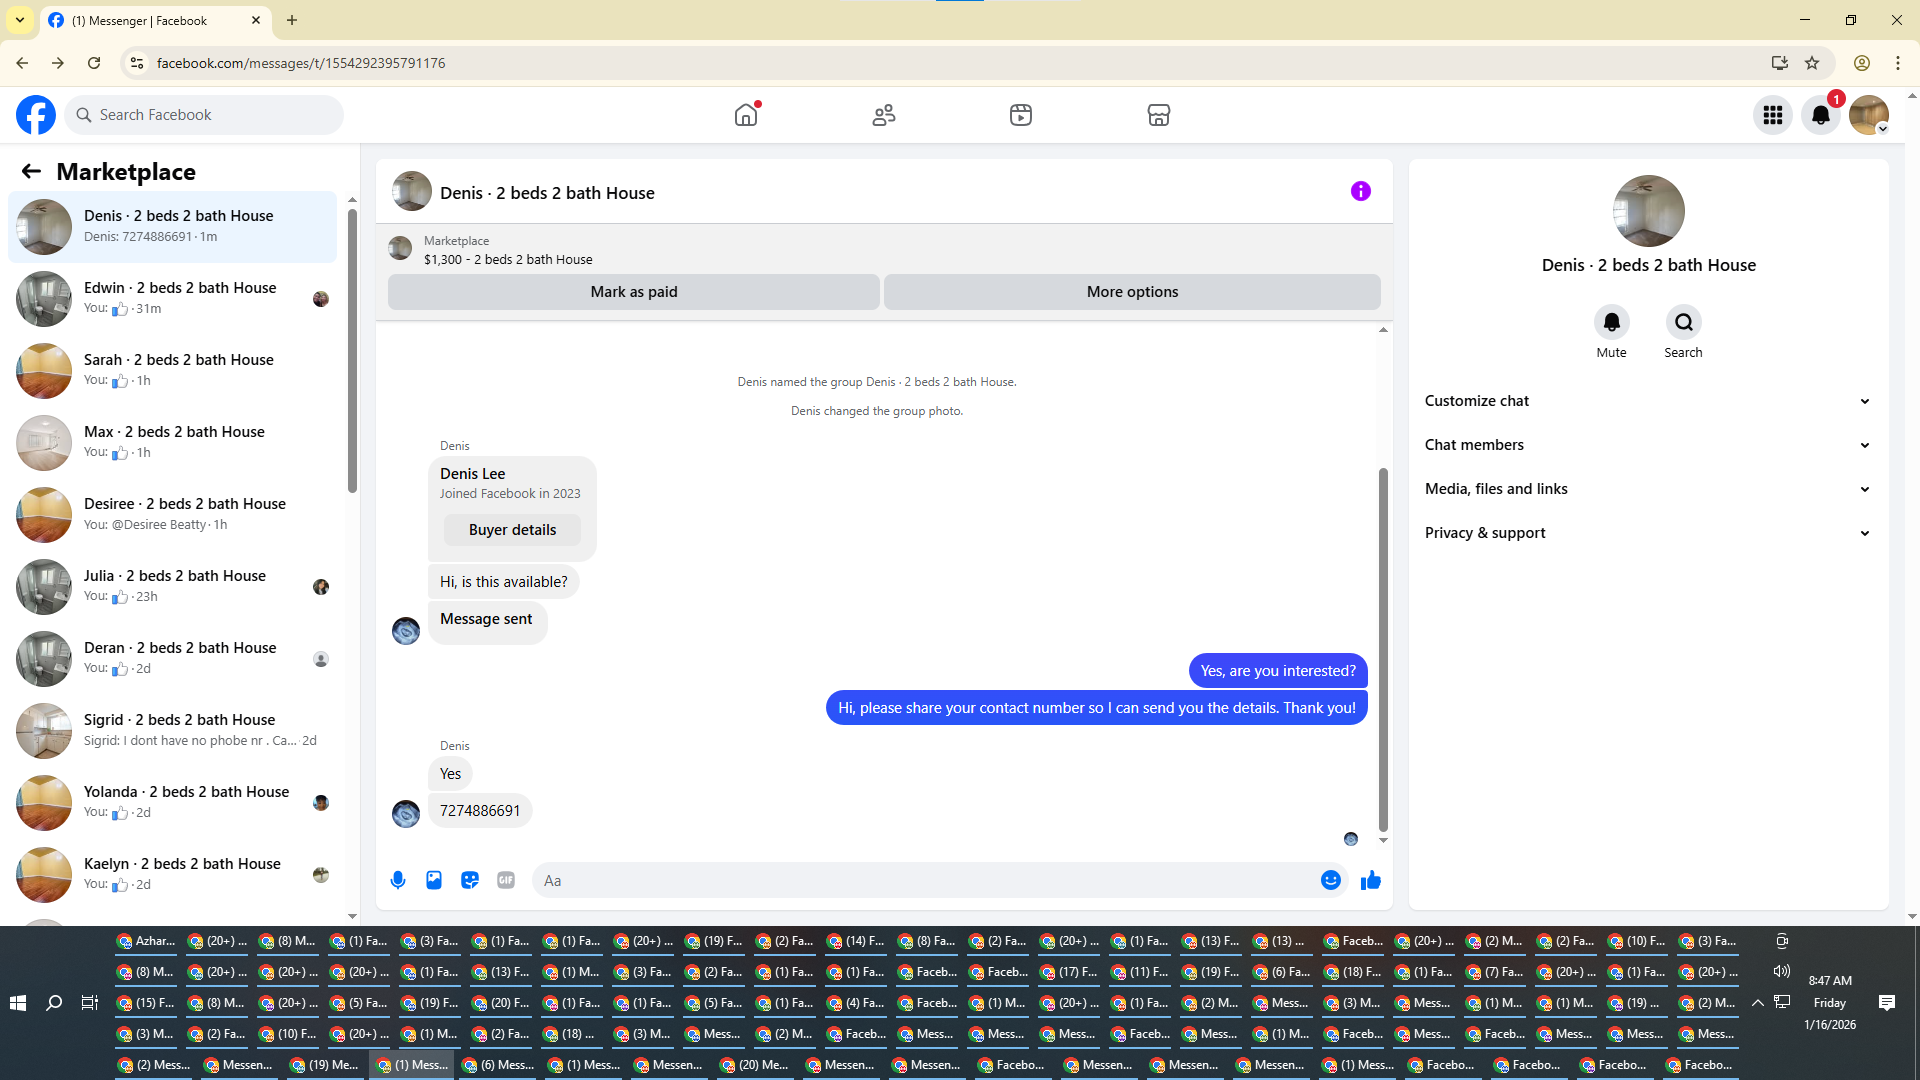
Task: Open the Friends tab in top navigation
Action: [x=883, y=115]
